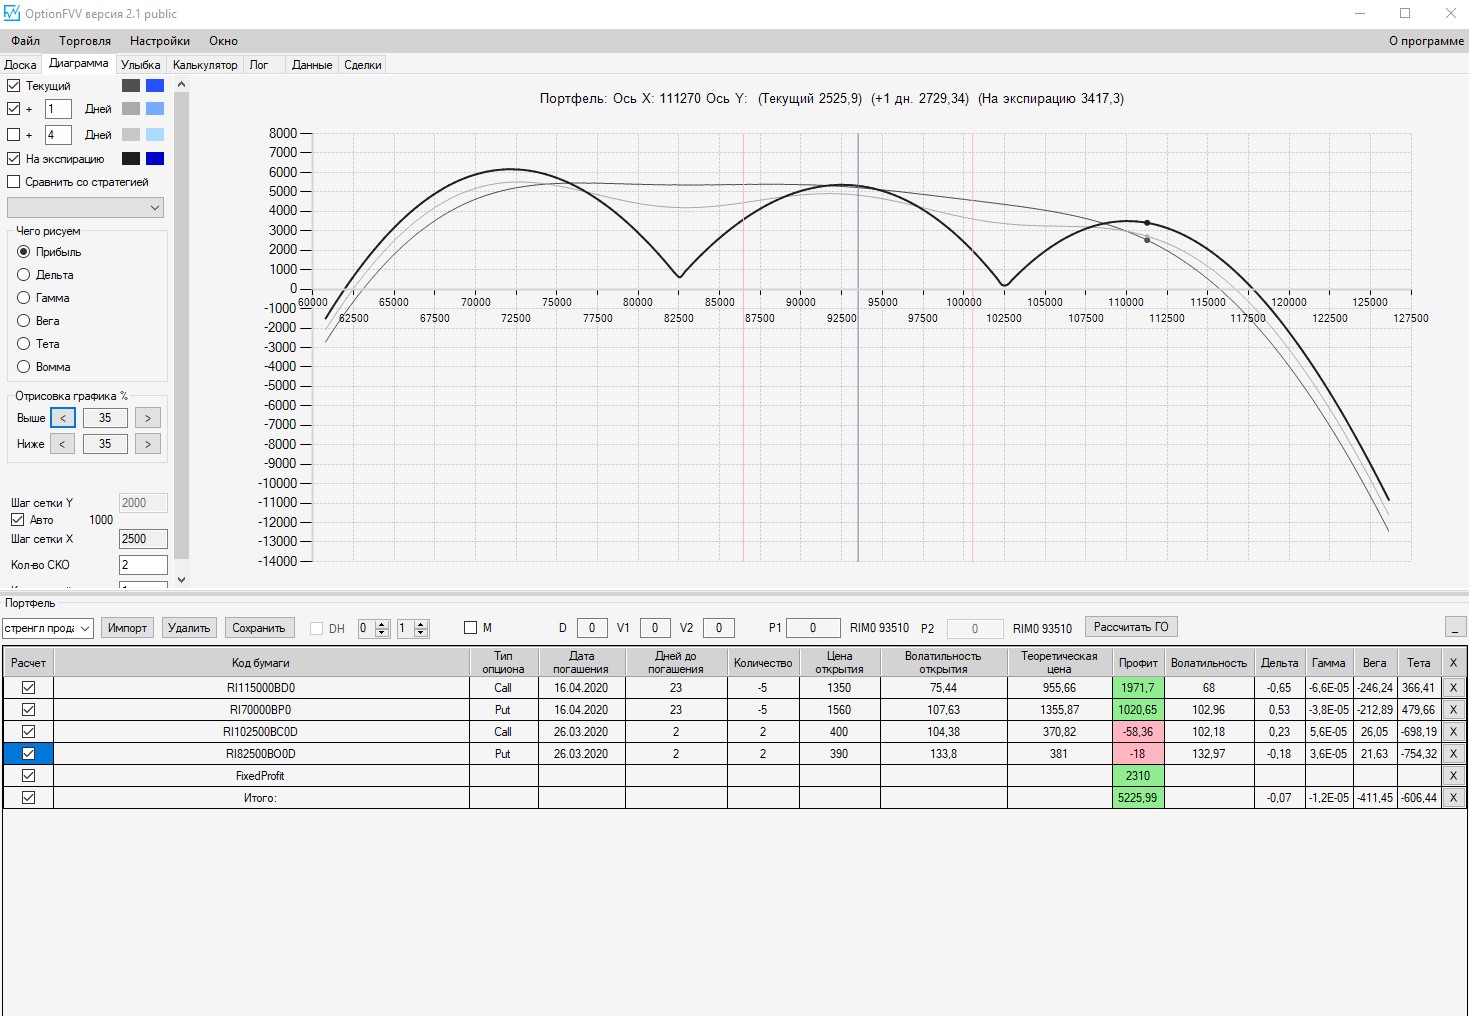Increase the Выше drawing percent with right arrow
1469x1016 pixels.
[x=148, y=418]
